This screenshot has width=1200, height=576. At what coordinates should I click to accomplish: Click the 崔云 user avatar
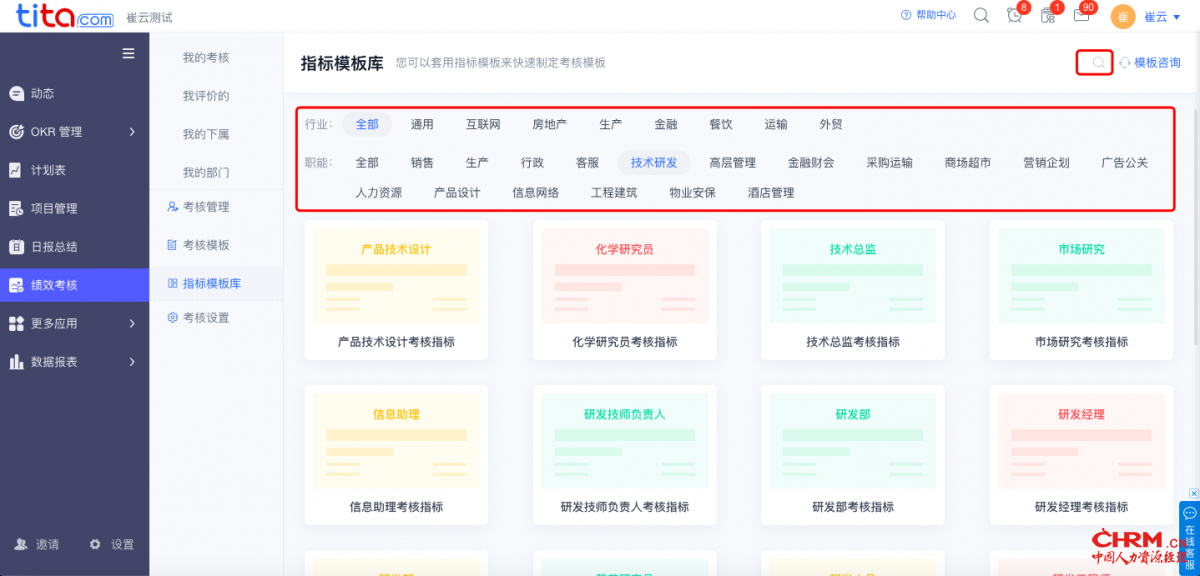click(1123, 16)
